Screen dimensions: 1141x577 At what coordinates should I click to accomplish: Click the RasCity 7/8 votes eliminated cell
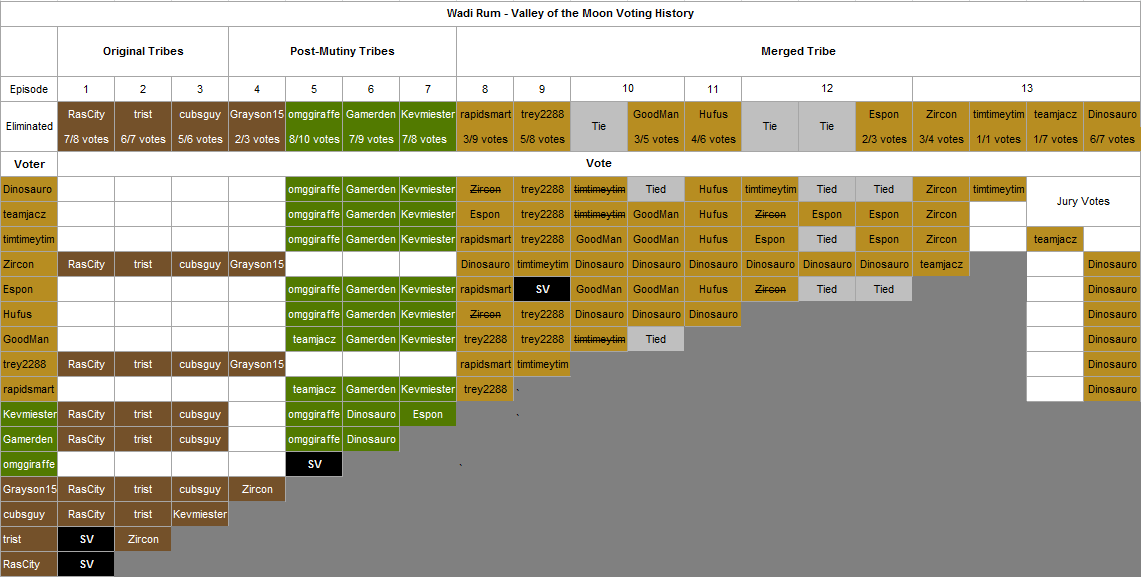[x=86, y=126]
